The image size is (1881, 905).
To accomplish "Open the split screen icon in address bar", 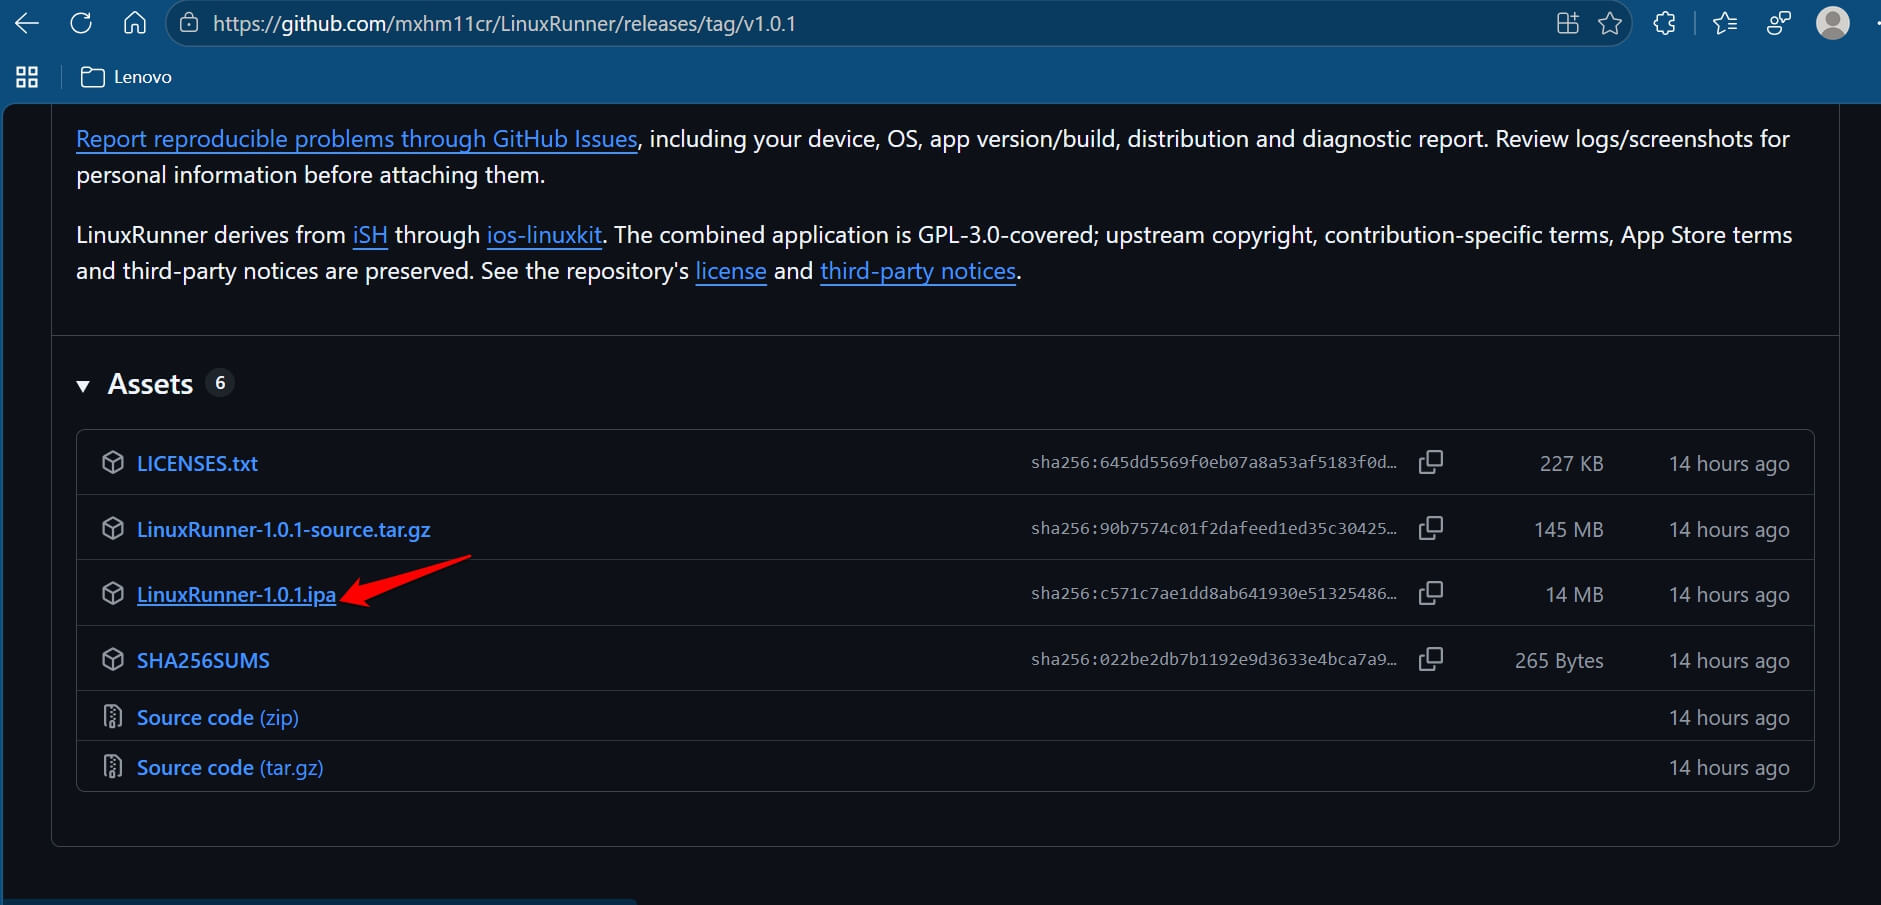I will point(1568,23).
